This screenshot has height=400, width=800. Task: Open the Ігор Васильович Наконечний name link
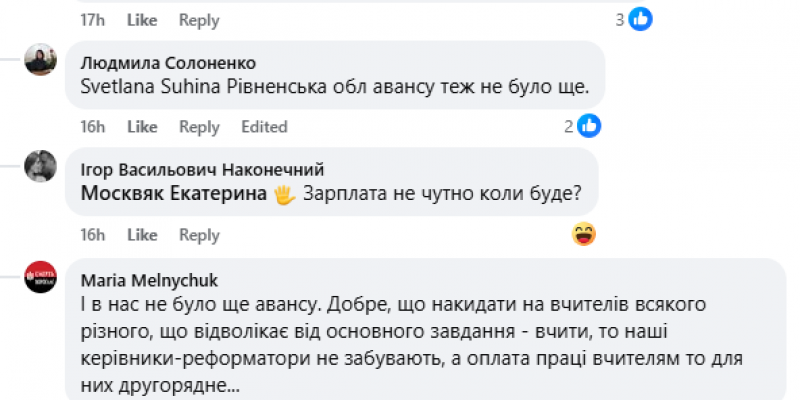[x=202, y=171]
